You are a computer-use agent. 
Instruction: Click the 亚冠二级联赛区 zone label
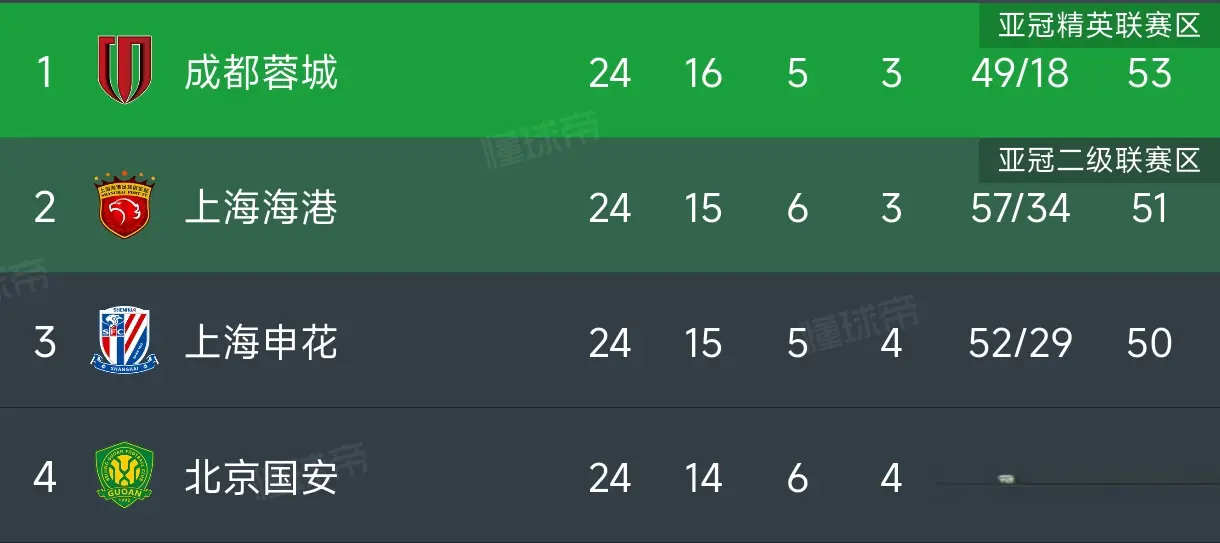tap(1099, 161)
